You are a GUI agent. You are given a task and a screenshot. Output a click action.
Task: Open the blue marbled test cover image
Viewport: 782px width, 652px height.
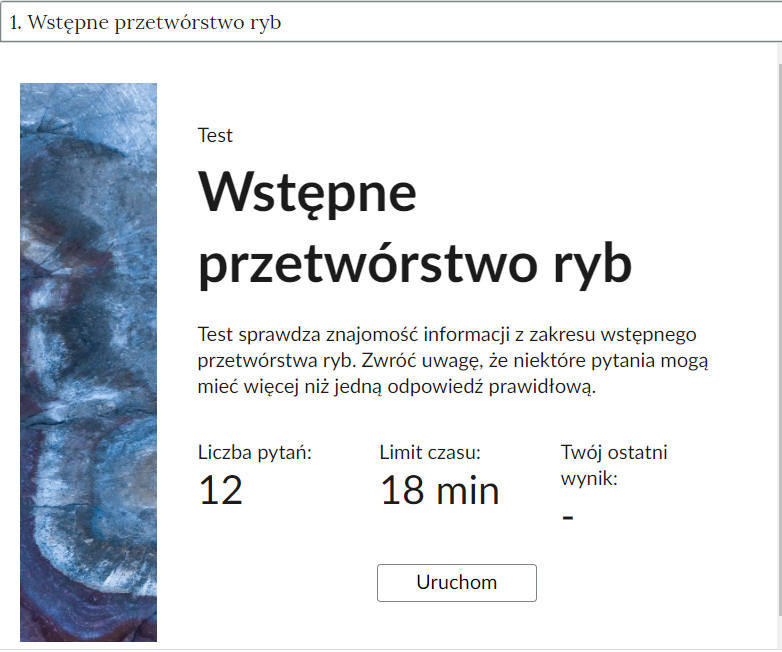(88, 362)
